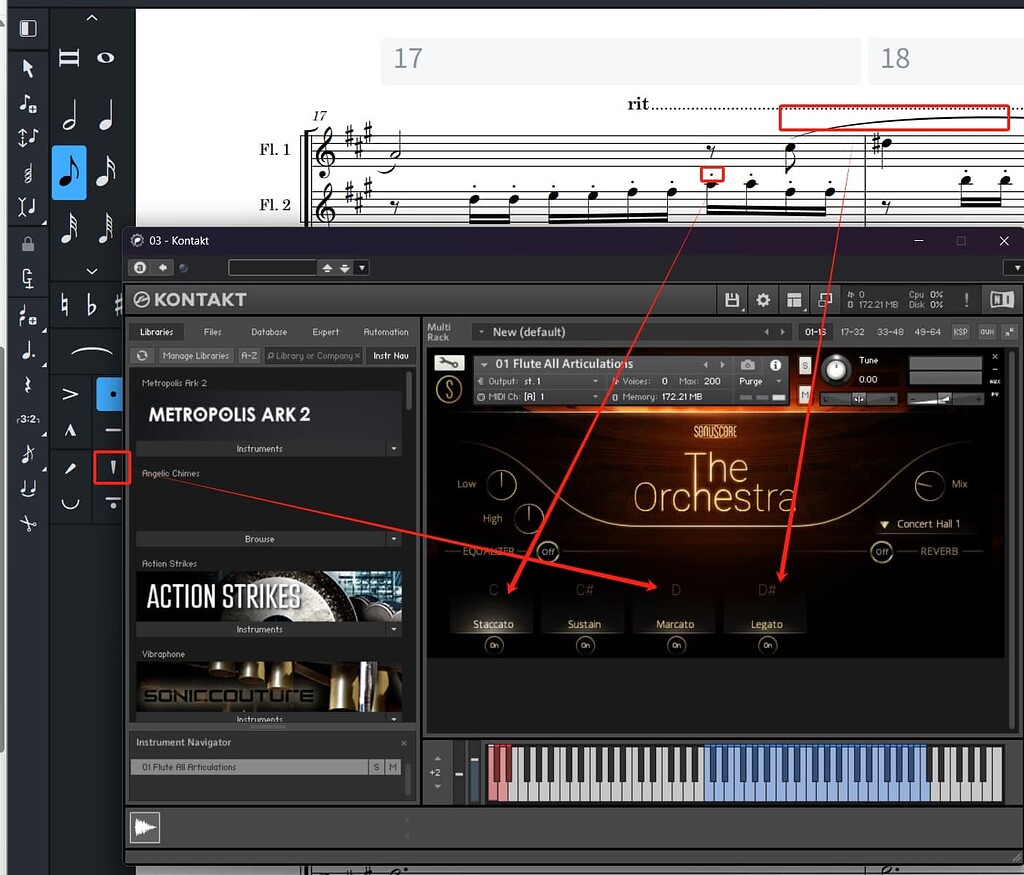This screenshot has height=875, width=1024.
Task: Open Kontakt options via gear icon
Action: (763, 300)
